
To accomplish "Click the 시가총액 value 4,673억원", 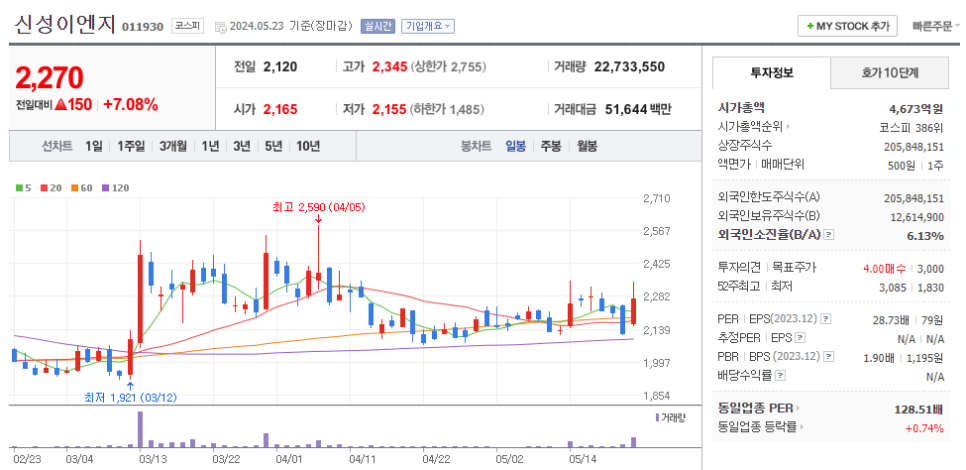I will point(916,109).
